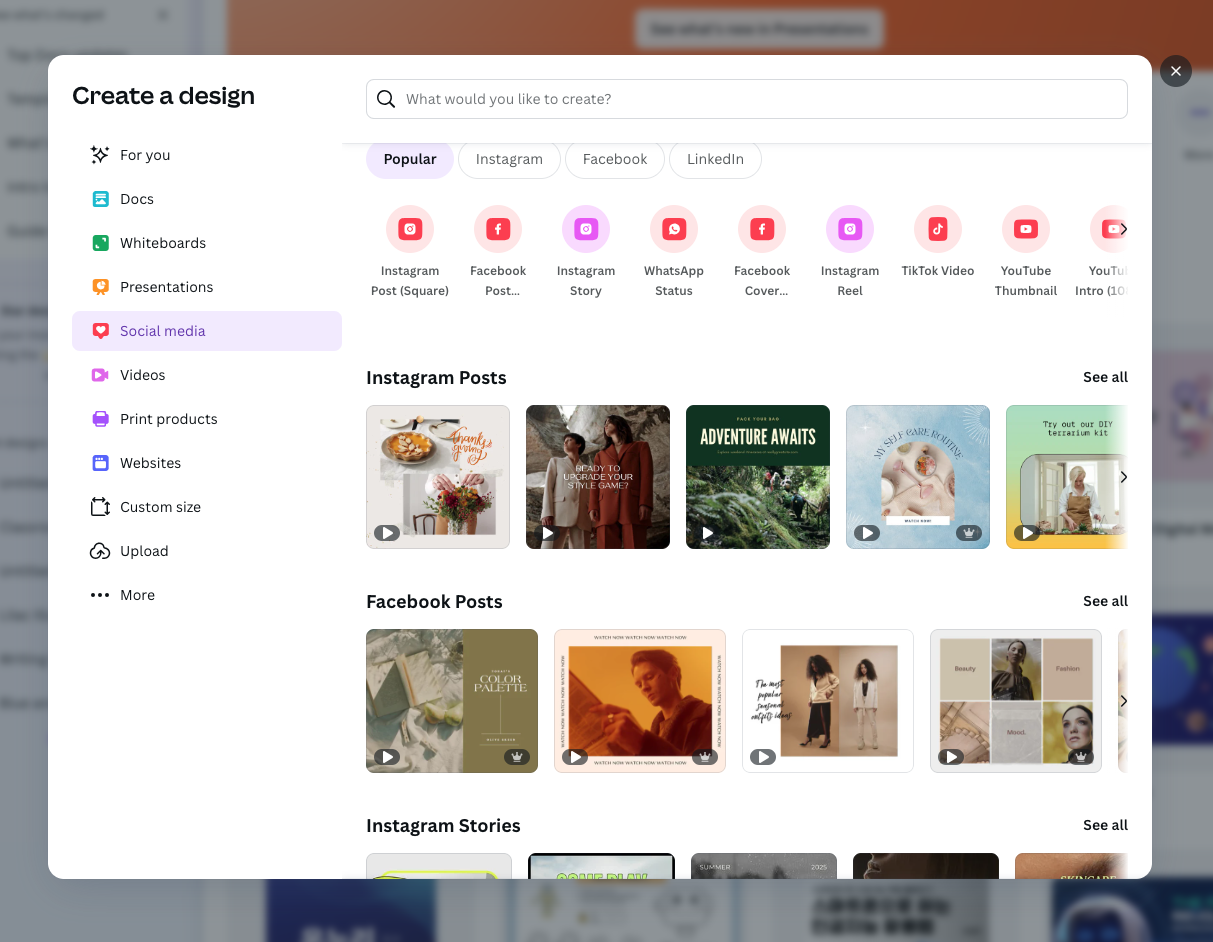Screen dimensions: 1213x942
Task: Click crown badge on Color Palette template
Action: point(516,757)
